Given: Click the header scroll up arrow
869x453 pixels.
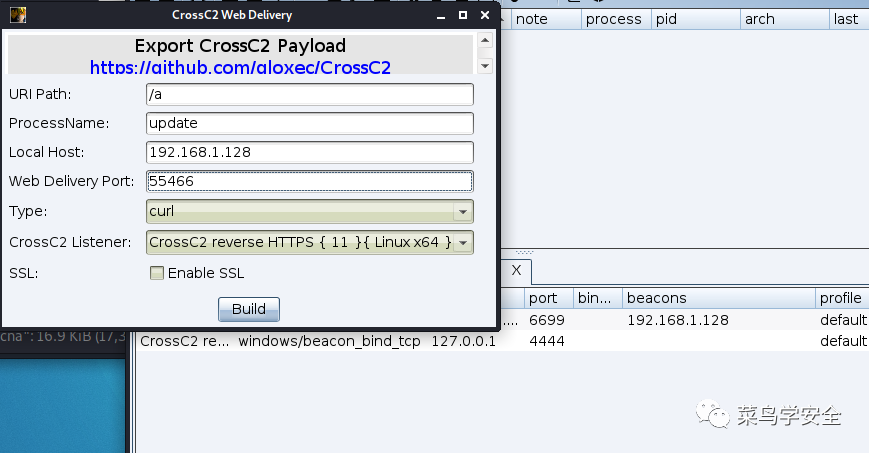Looking at the screenshot, I should [485, 40].
